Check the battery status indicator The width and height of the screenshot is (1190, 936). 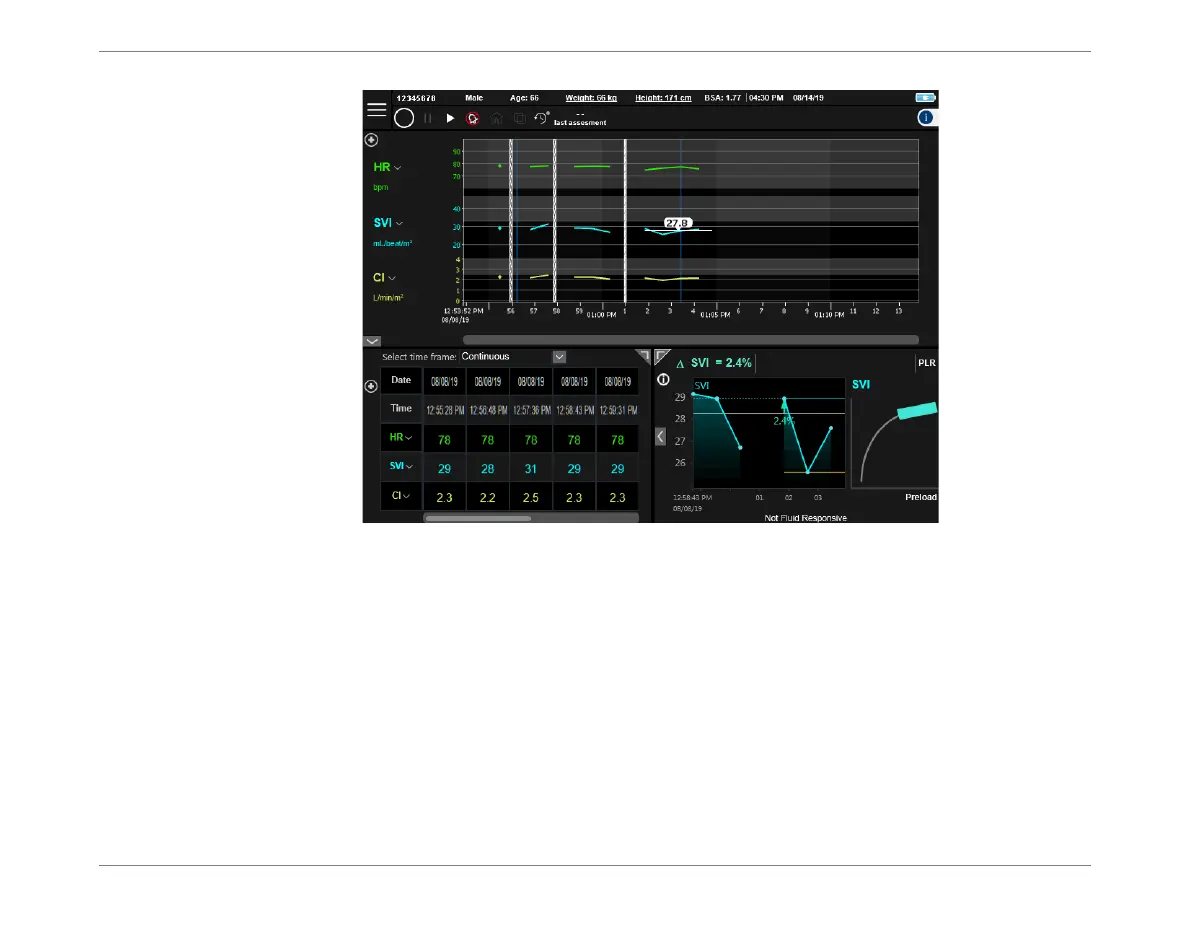925,98
